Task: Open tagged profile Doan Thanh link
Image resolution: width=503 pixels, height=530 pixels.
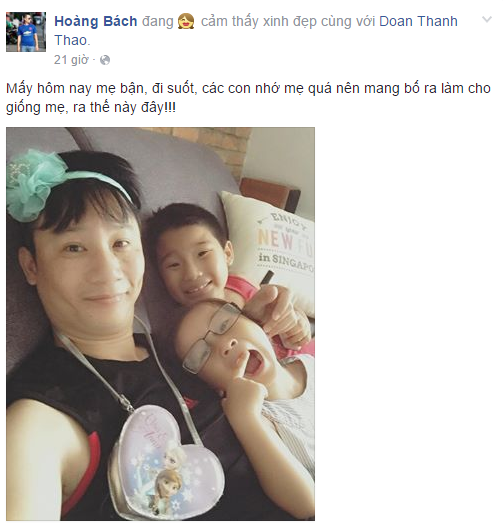Action: pyautogui.click(x=418, y=21)
